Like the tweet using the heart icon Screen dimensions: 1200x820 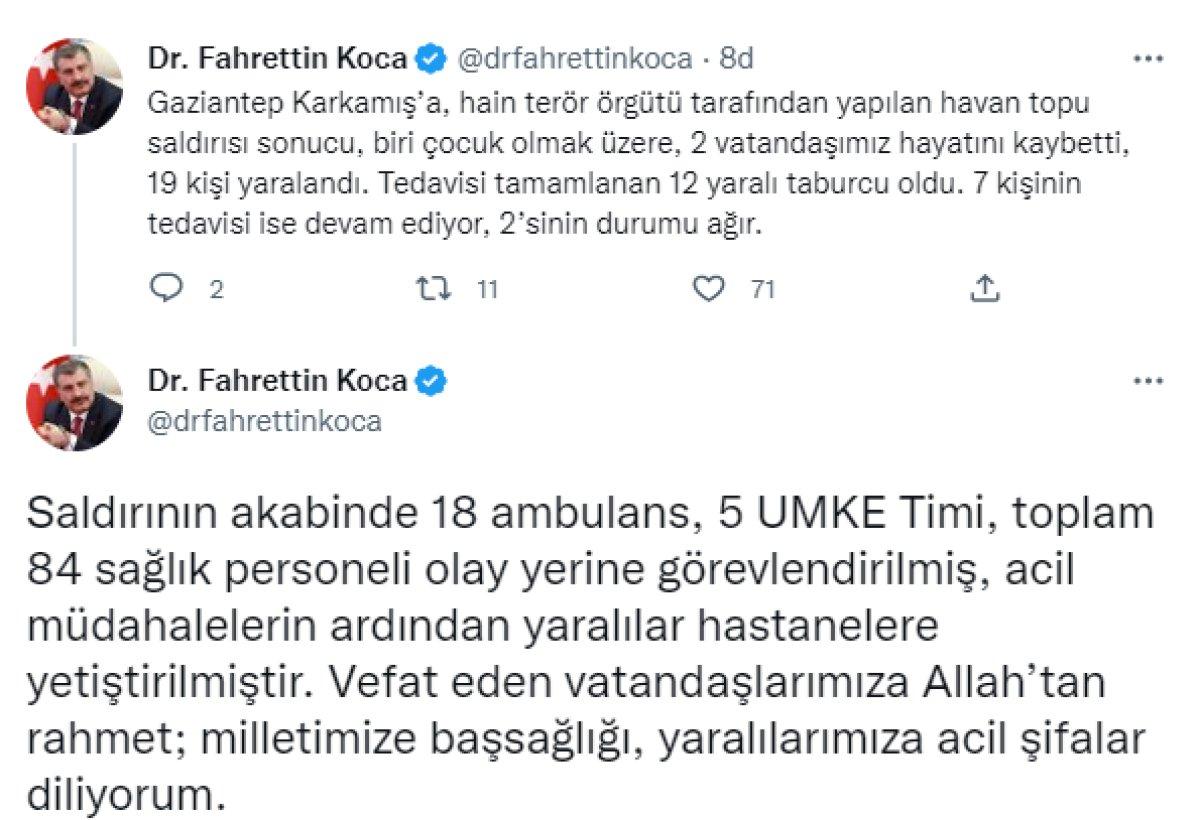point(710,289)
